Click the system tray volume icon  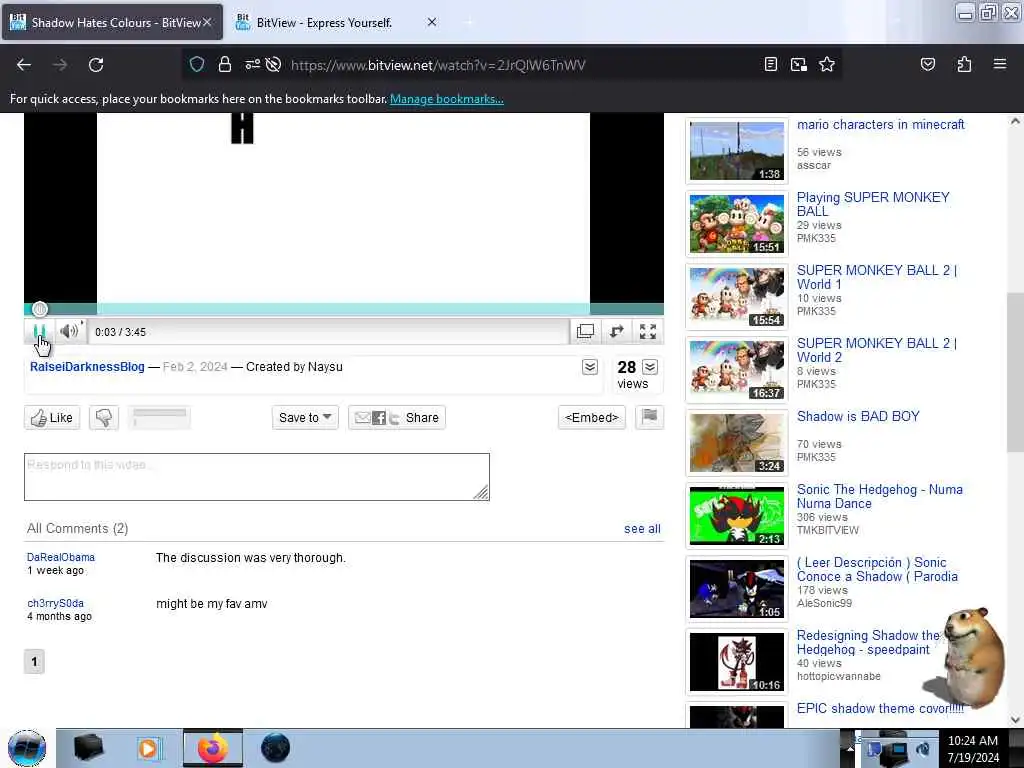(923, 748)
